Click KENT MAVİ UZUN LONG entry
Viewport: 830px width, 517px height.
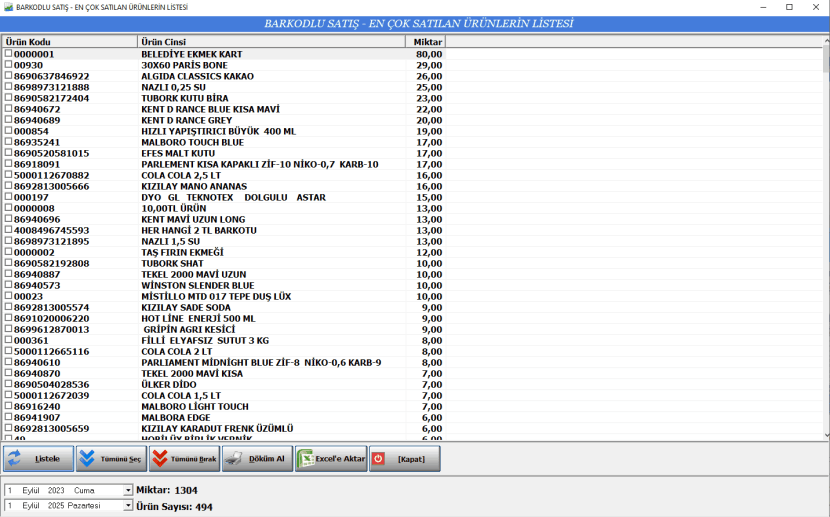[x=193, y=219]
